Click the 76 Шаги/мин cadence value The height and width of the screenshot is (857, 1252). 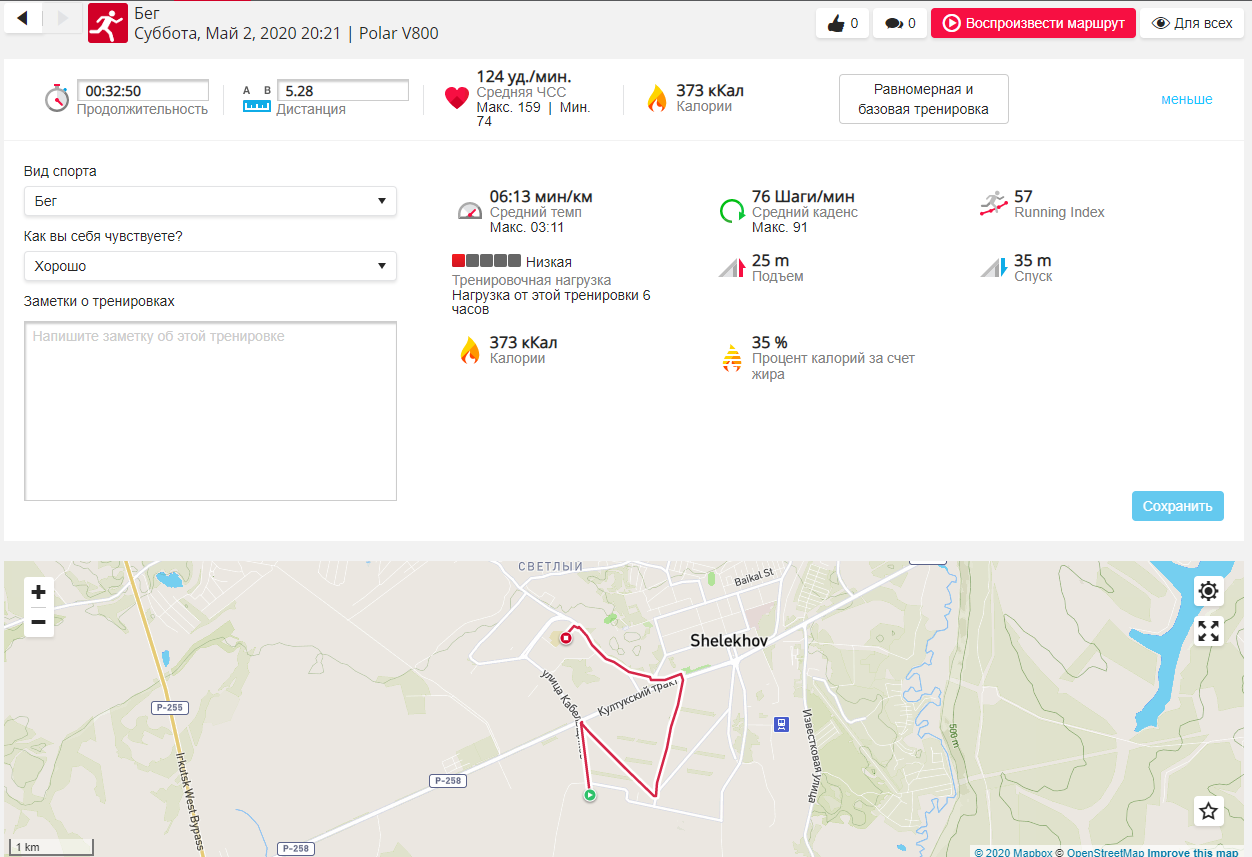(803, 197)
